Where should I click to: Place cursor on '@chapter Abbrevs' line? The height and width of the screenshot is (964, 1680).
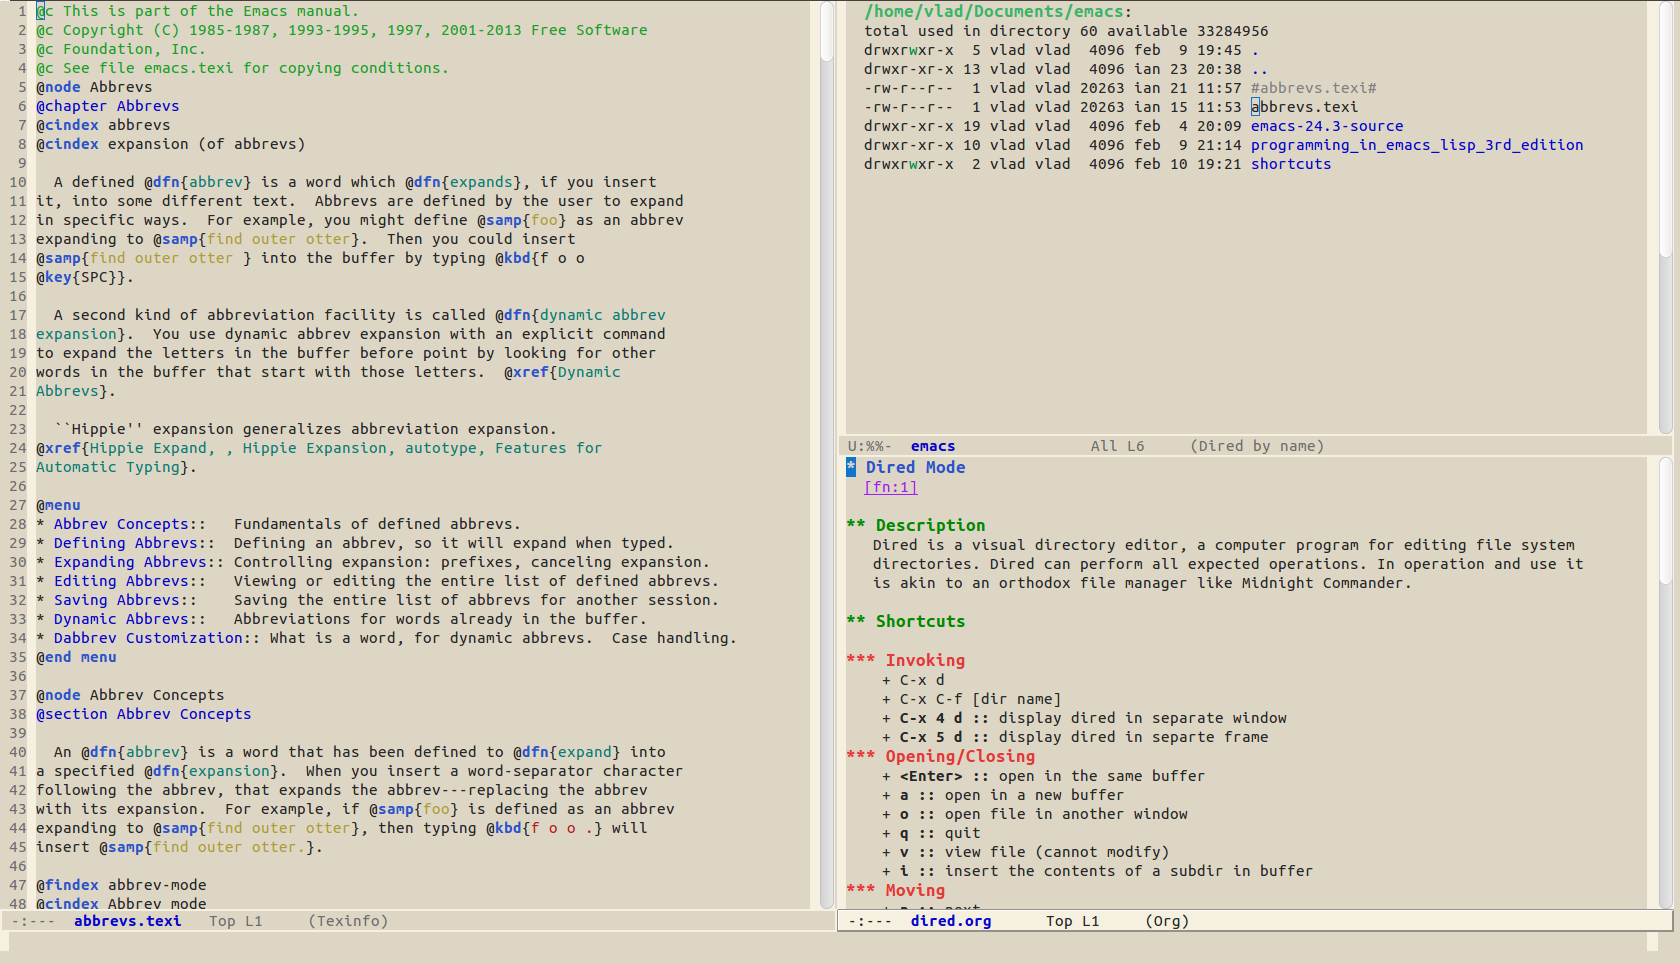coord(108,106)
